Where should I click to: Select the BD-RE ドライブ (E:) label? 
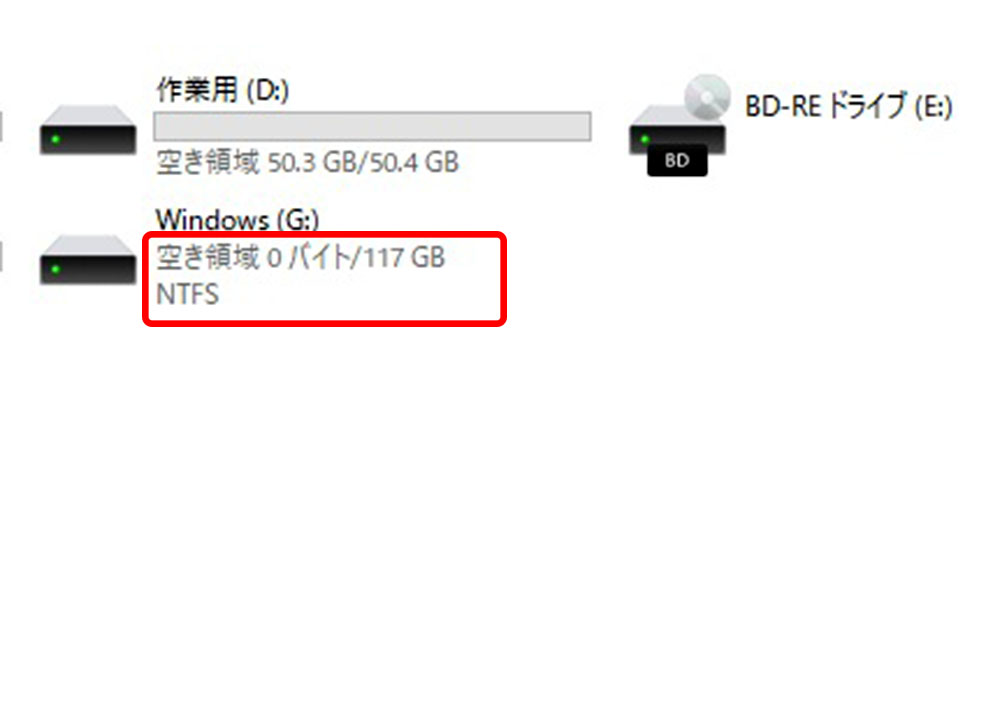[x=849, y=106]
